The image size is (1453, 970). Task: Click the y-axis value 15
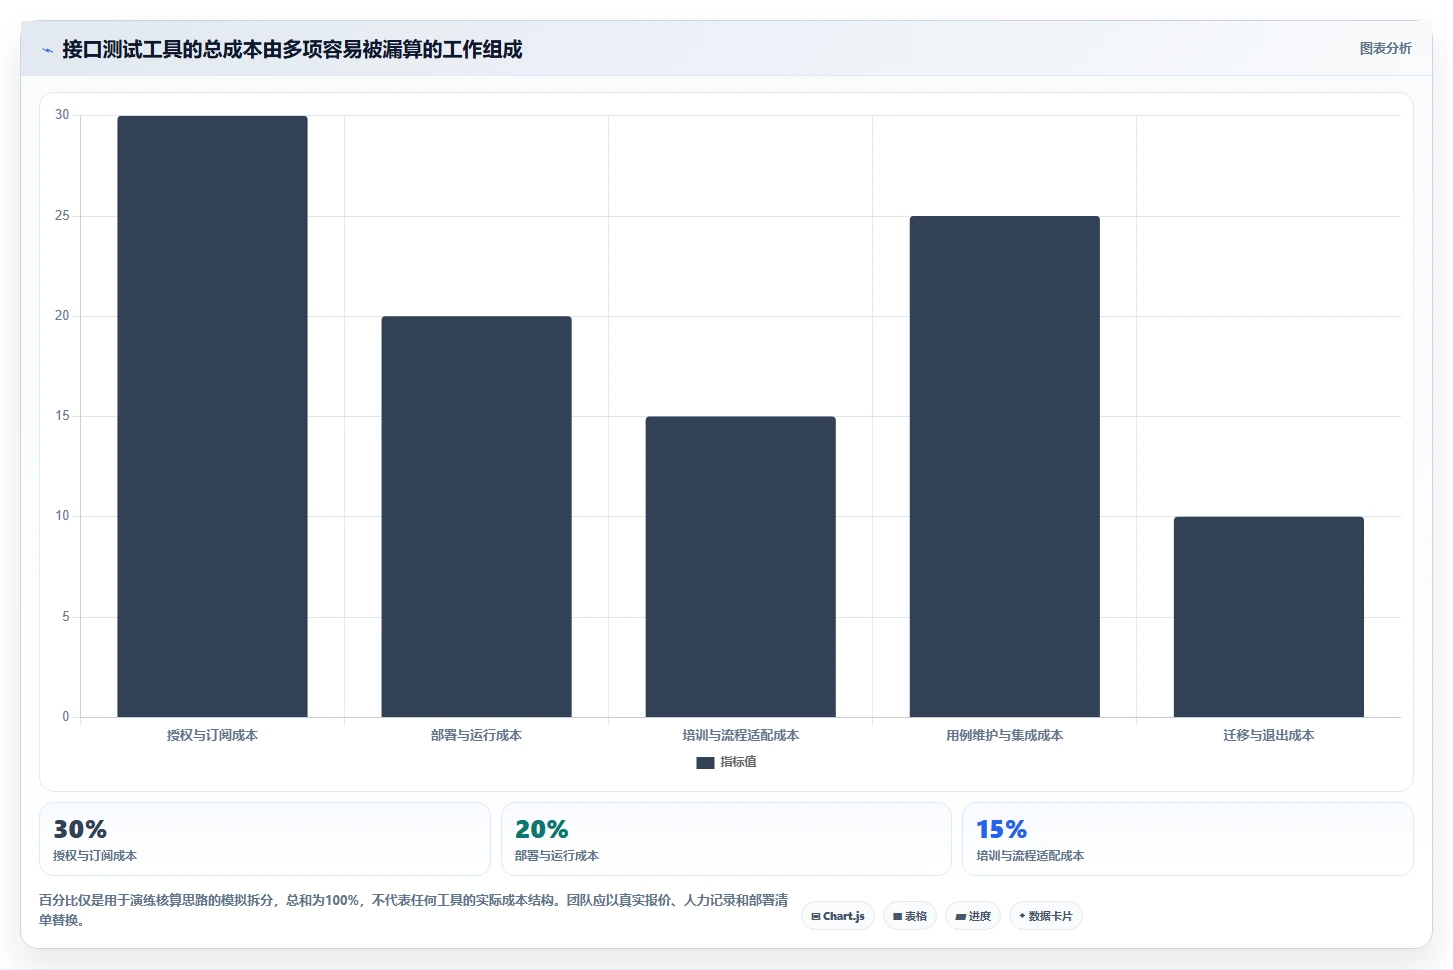point(62,416)
